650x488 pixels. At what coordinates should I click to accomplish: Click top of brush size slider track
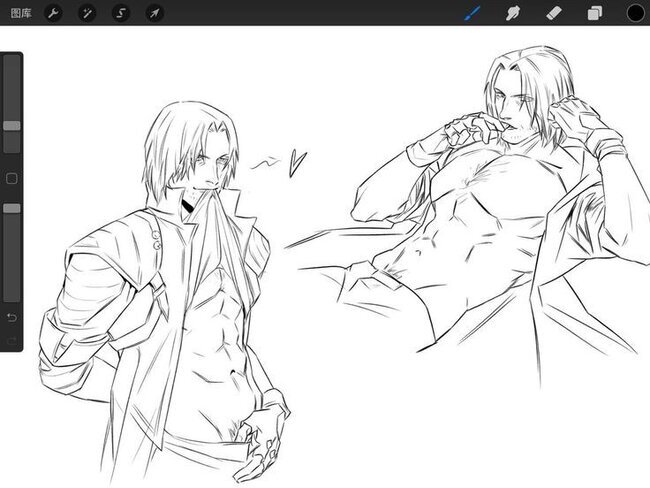tap(12, 62)
